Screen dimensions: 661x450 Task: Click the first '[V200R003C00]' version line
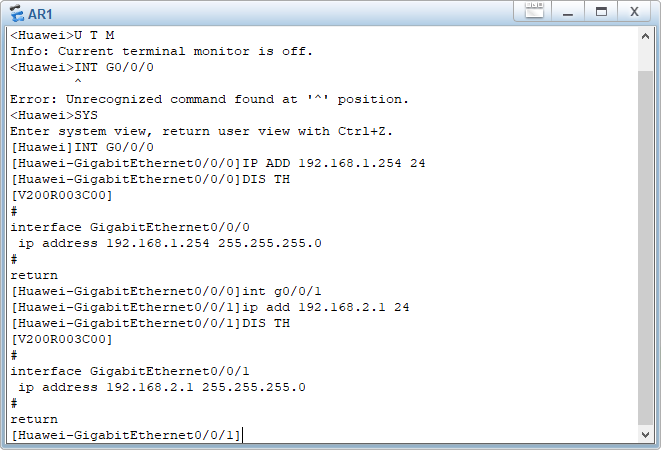tap(62, 196)
